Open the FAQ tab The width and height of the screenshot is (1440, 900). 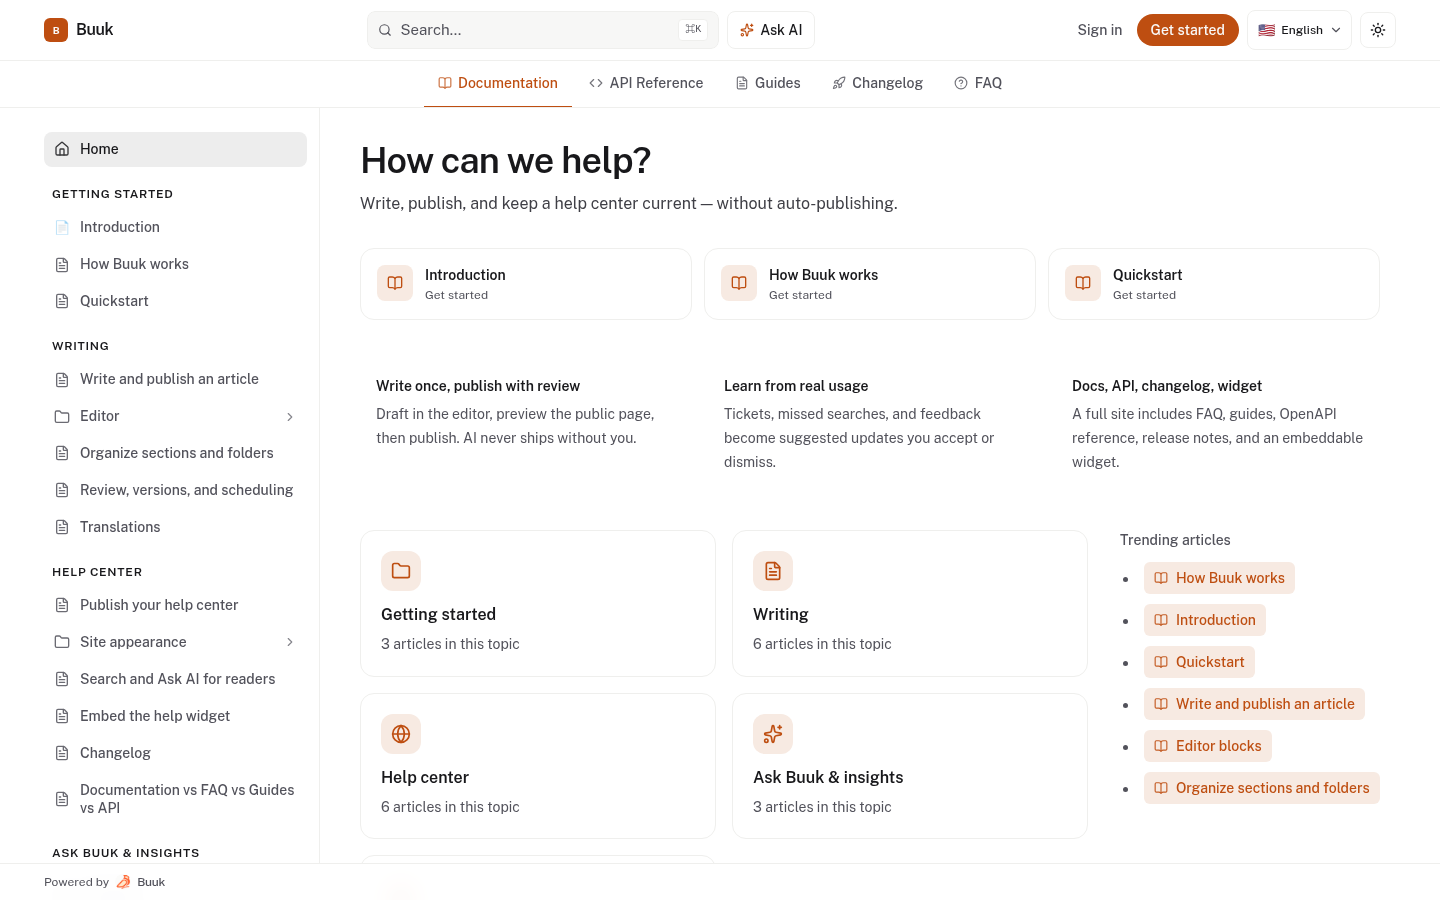pyautogui.click(x=978, y=83)
